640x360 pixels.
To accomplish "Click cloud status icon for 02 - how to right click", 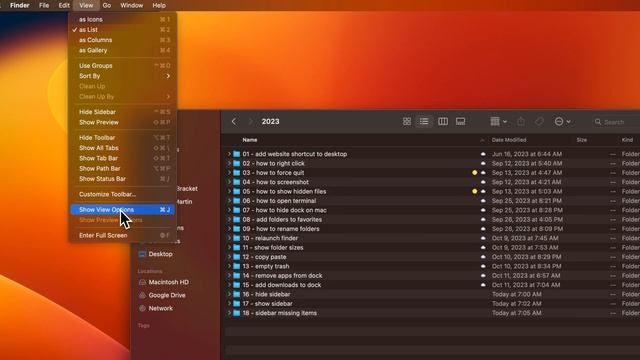I will [483, 163].
